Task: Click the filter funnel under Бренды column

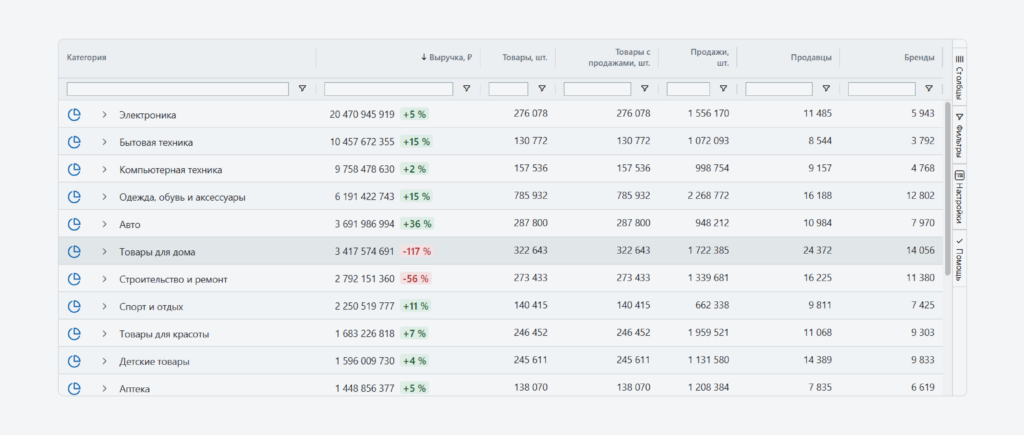Action: 927,89
